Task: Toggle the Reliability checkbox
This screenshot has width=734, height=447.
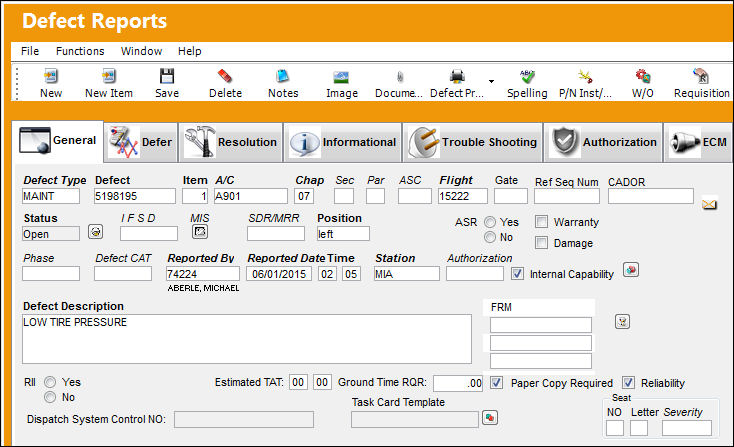Action: 628,383
